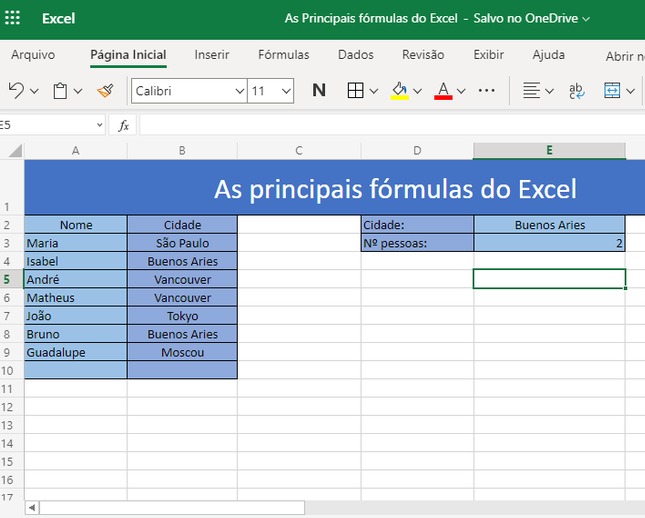Open the Arquivo menu
Screen dimensions: 645x518
tap(33, 55)
